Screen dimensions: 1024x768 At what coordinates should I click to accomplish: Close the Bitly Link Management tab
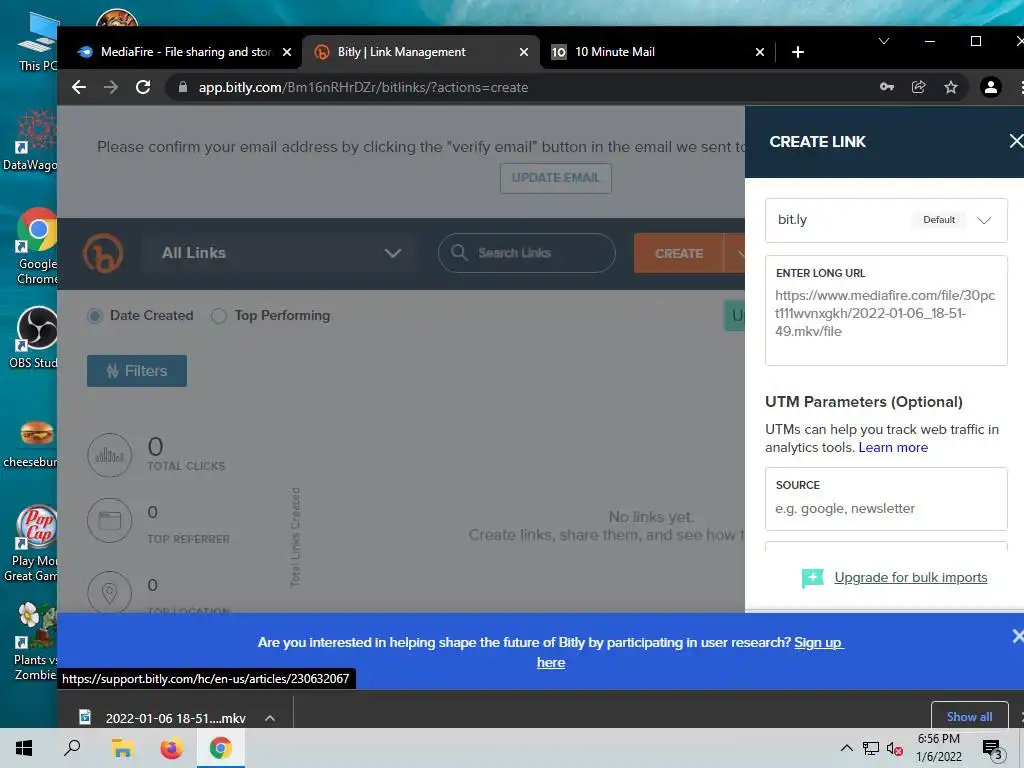pos(524,52)
